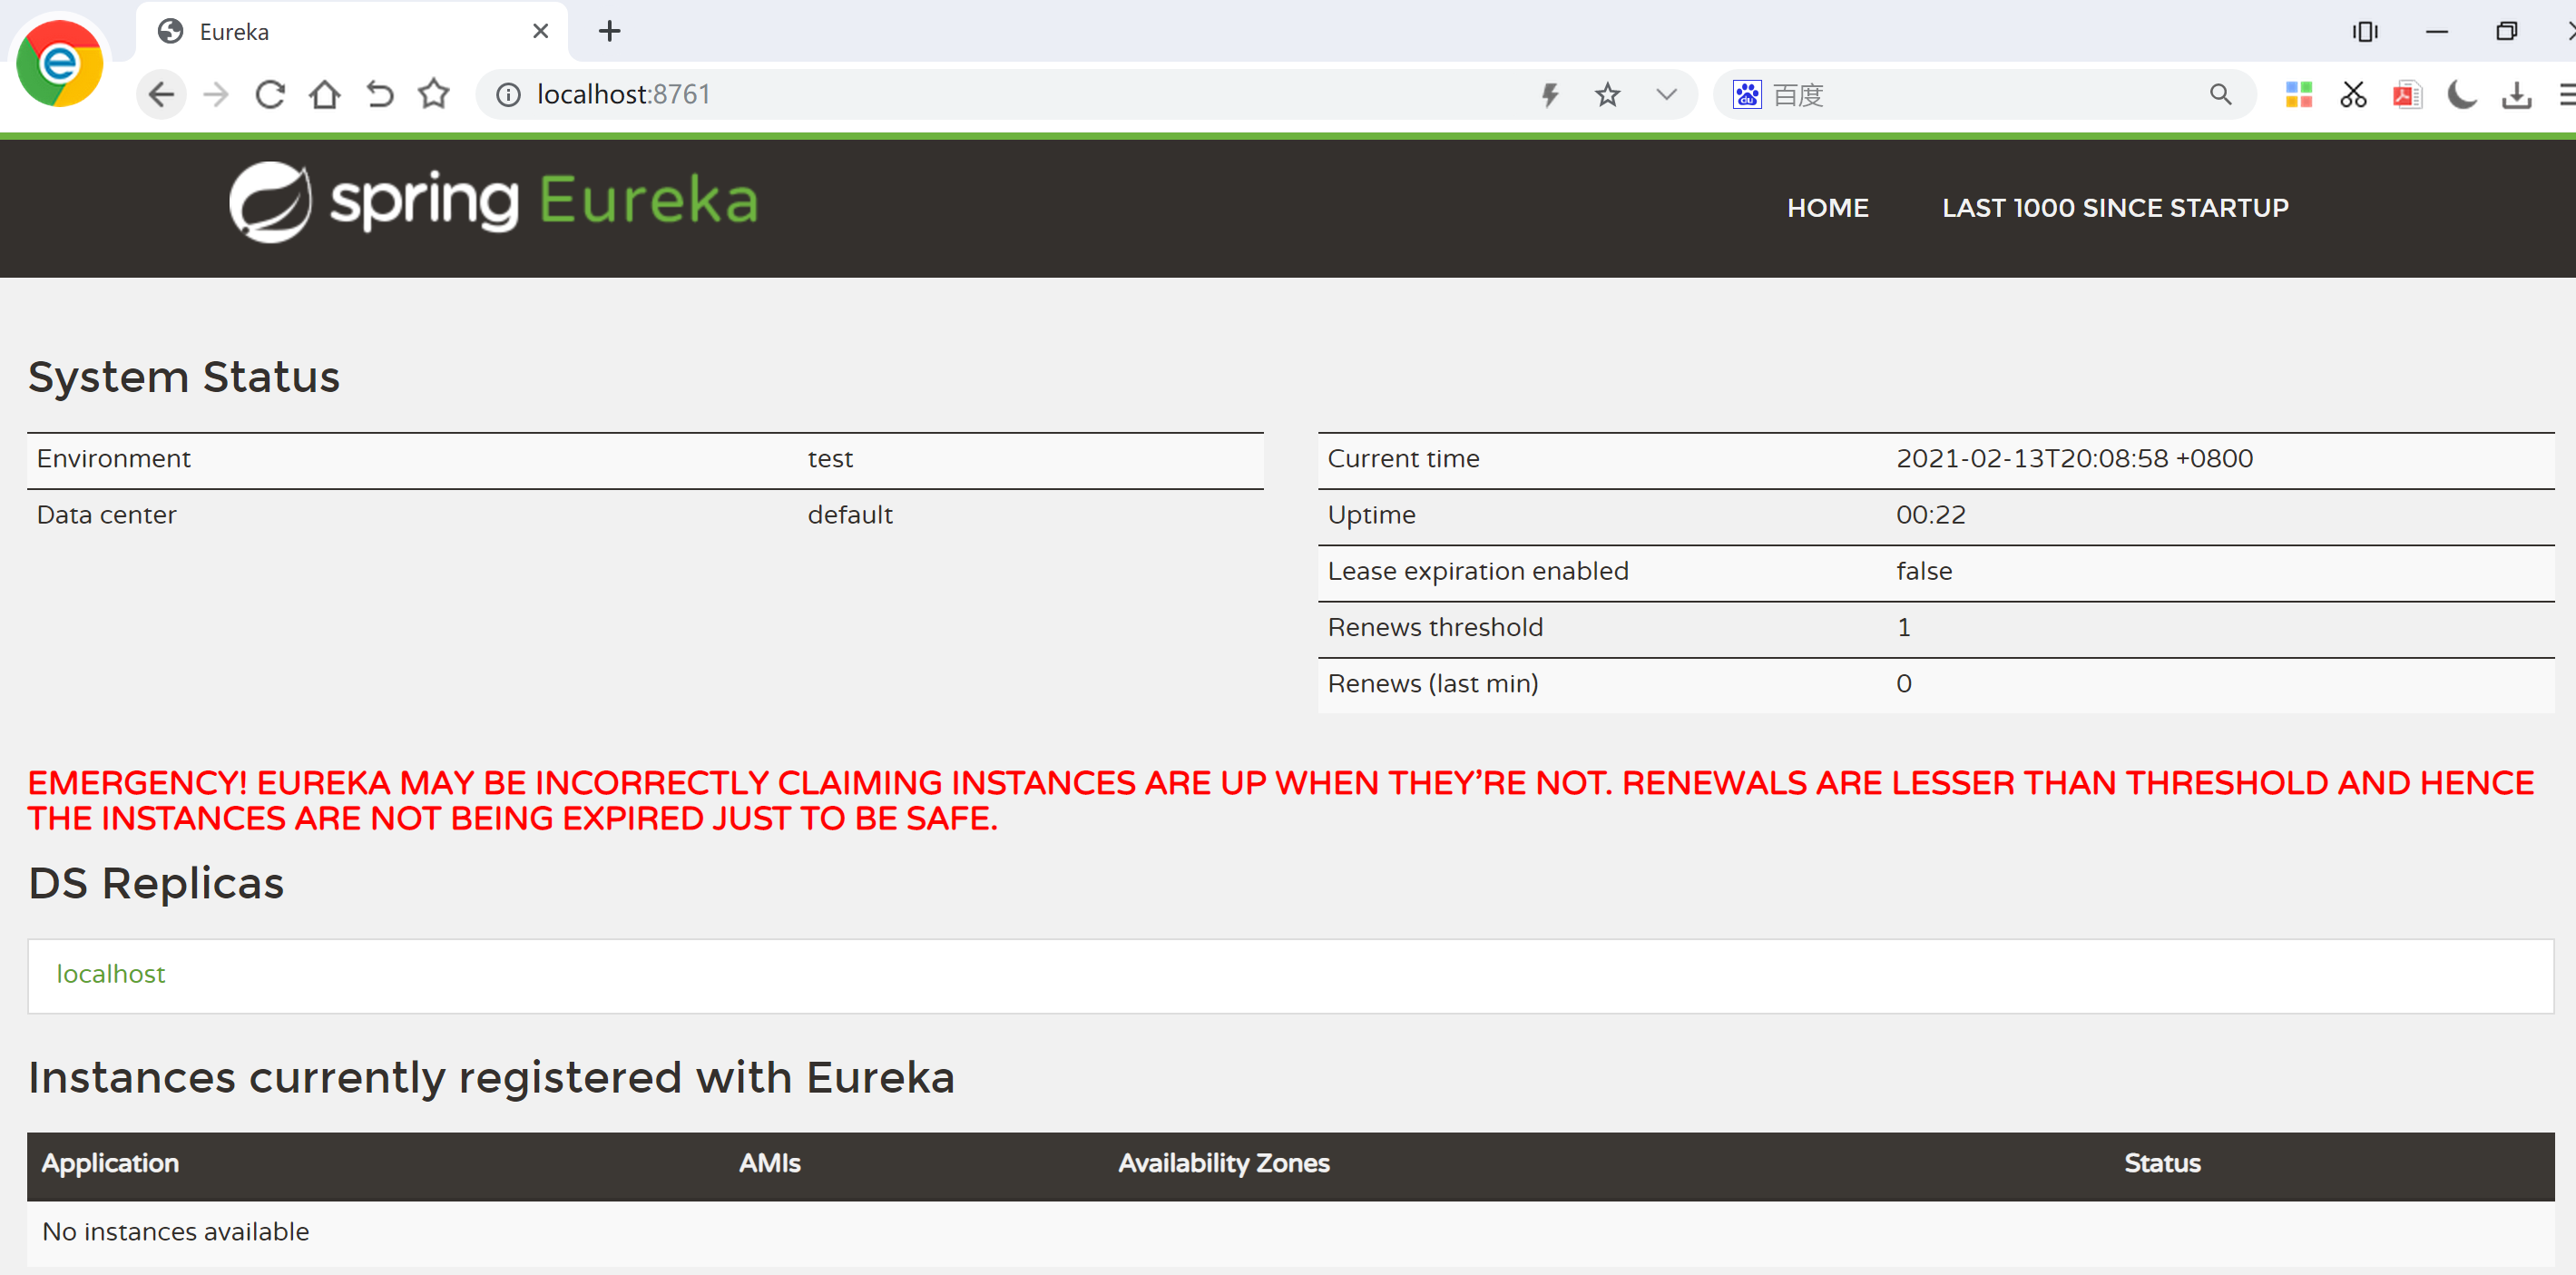The height and width of the screenshot is (1275, 2576).
Task: Click the 'Renews threshold' label
Action: click(x=1434, y=627)
